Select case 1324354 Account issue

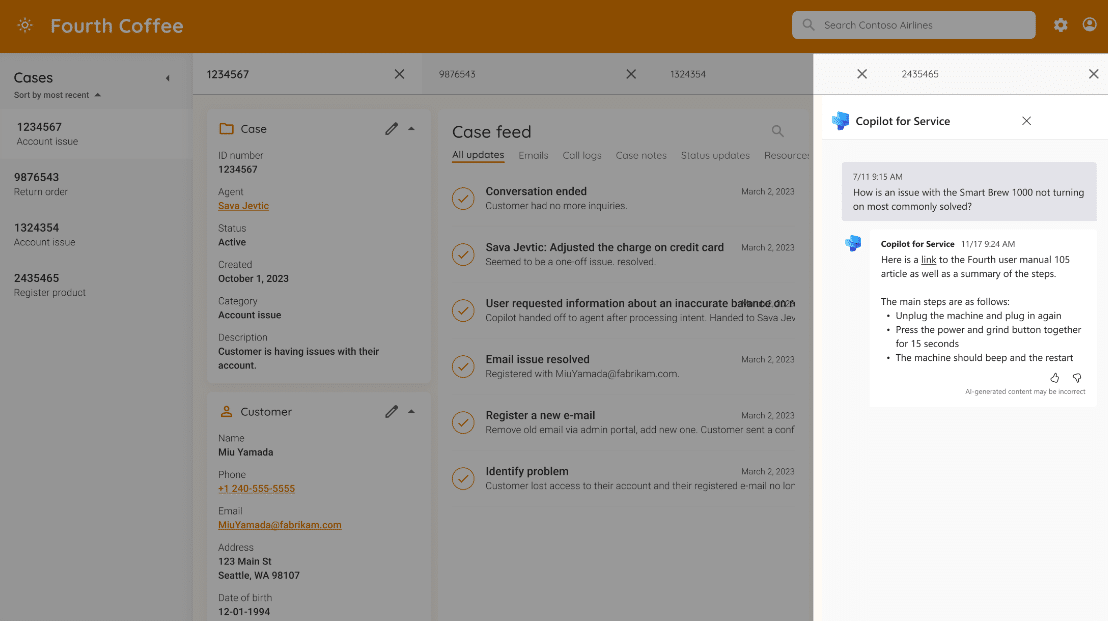click(x=96, y=235)
